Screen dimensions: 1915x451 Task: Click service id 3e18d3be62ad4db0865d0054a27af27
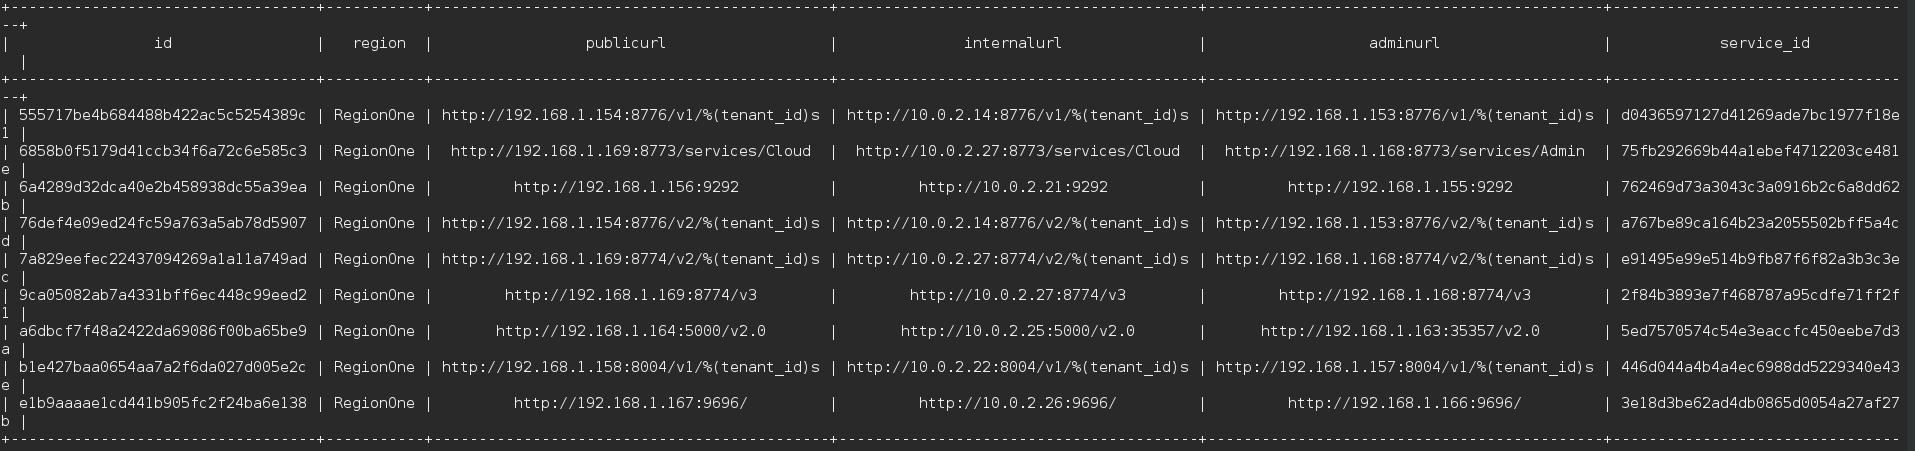click(x=1760, y=403)
